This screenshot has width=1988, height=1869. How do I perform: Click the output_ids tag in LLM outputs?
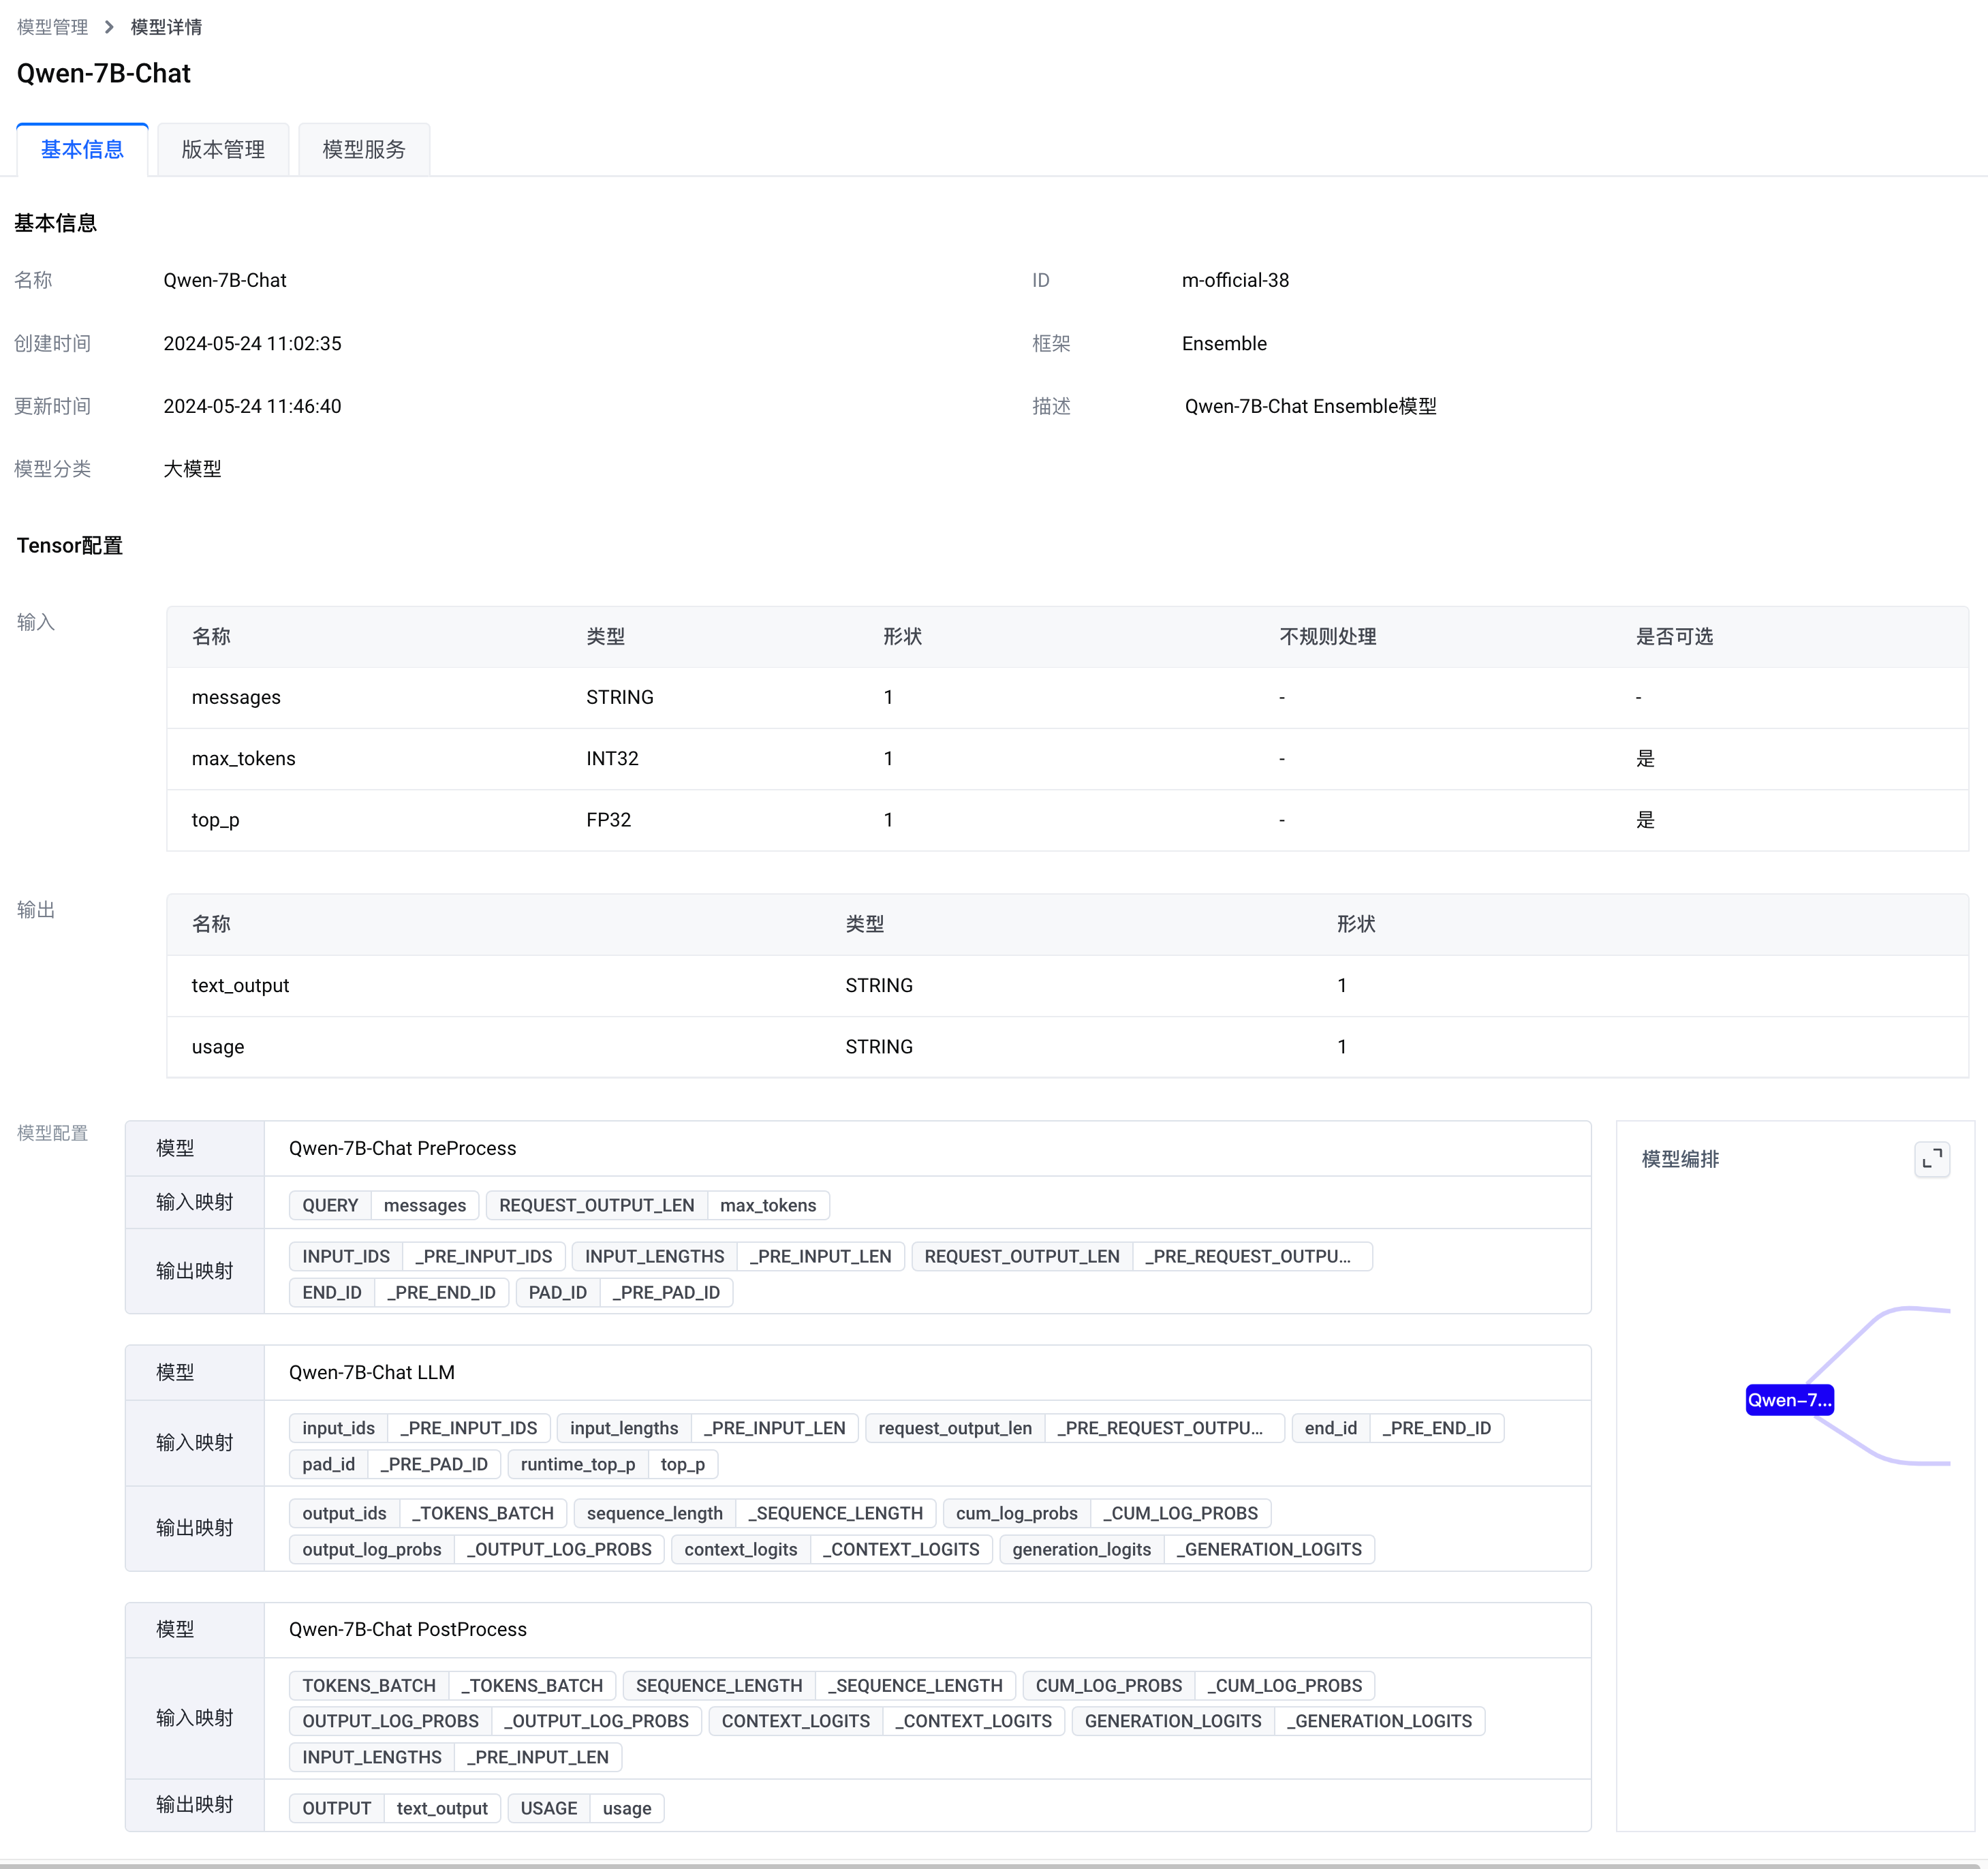pyautogui.click(x=344, y=1513)
